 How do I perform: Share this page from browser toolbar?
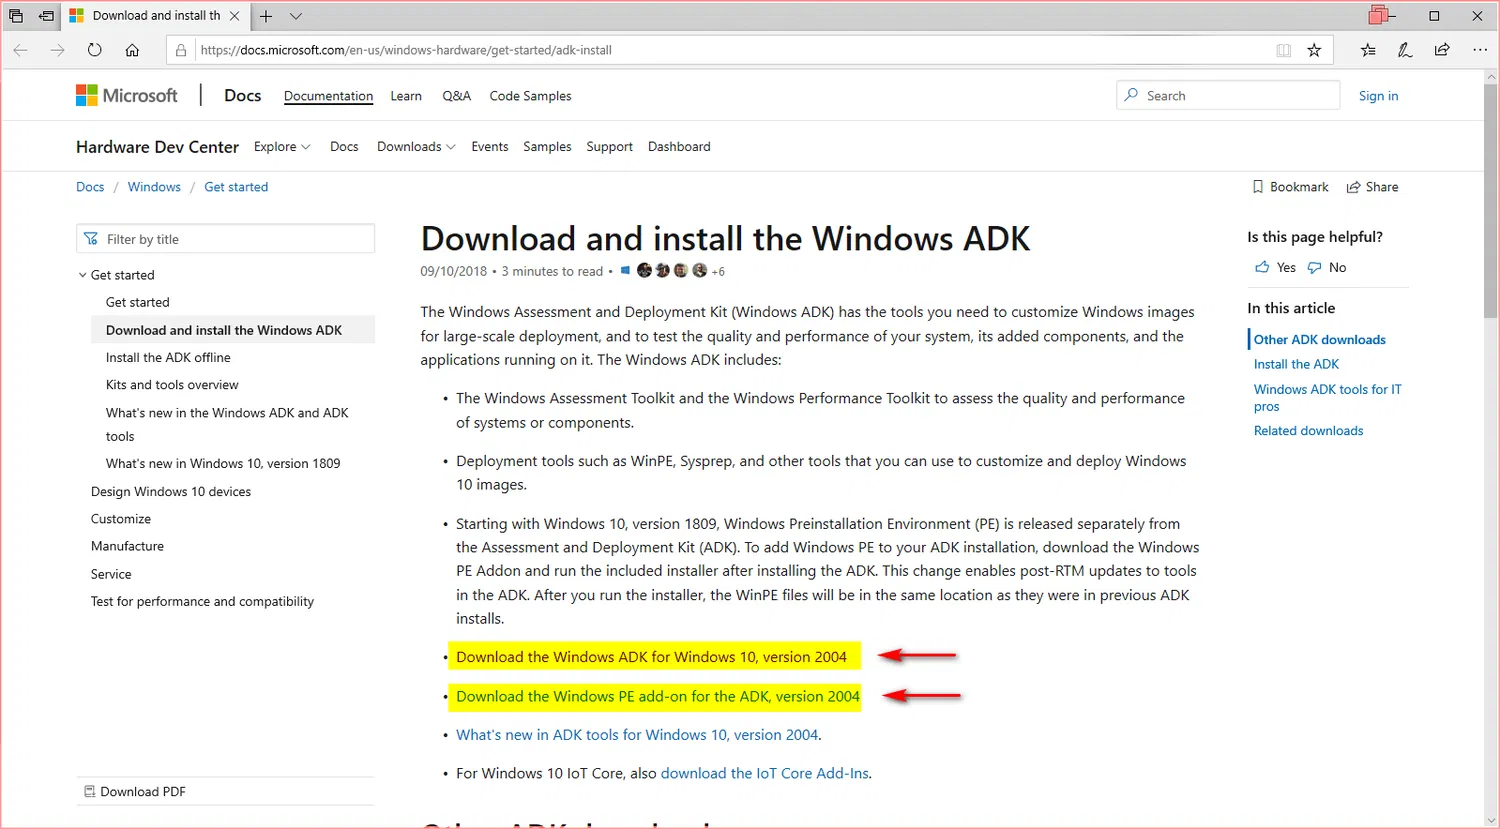(1442, 50)
